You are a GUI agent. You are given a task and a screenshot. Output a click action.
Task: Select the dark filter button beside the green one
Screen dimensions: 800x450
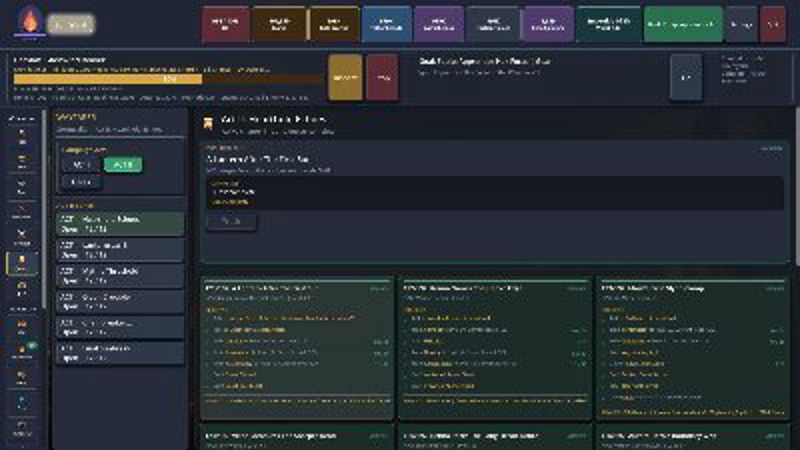pyautogui.click(x=81, y=165)
